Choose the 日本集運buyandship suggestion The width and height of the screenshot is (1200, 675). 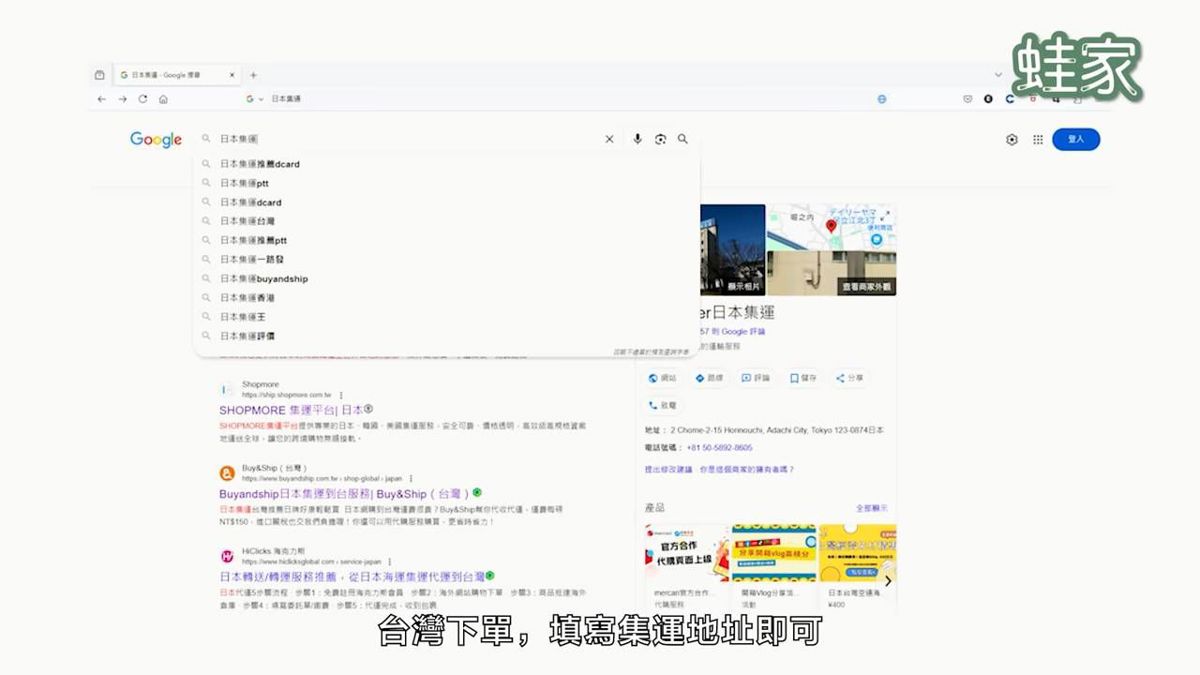point(264,279)
